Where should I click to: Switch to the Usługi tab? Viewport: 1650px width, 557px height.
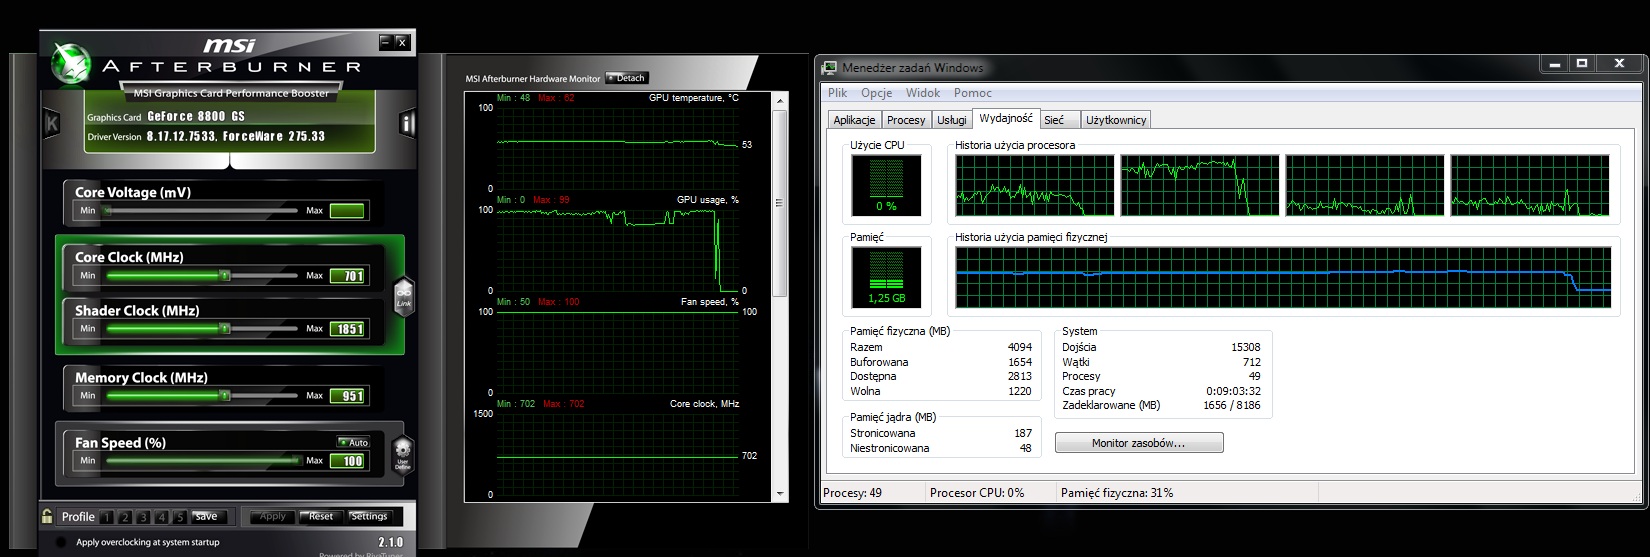pos(951,120)
